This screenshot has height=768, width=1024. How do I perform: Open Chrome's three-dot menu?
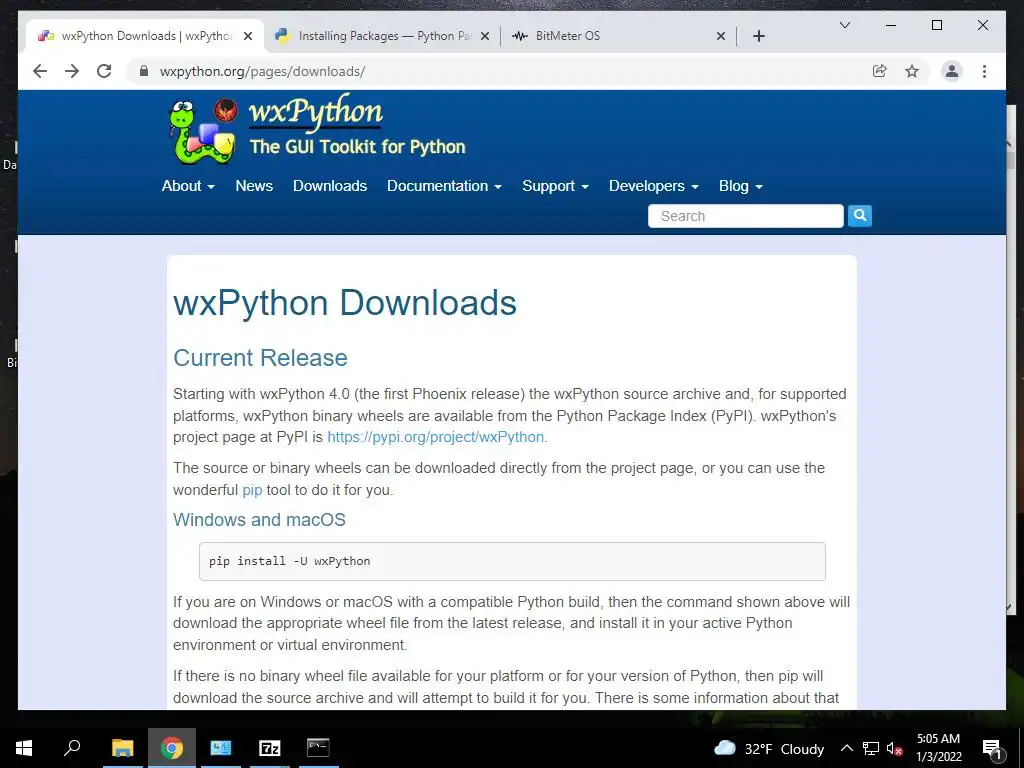(984, 71)
